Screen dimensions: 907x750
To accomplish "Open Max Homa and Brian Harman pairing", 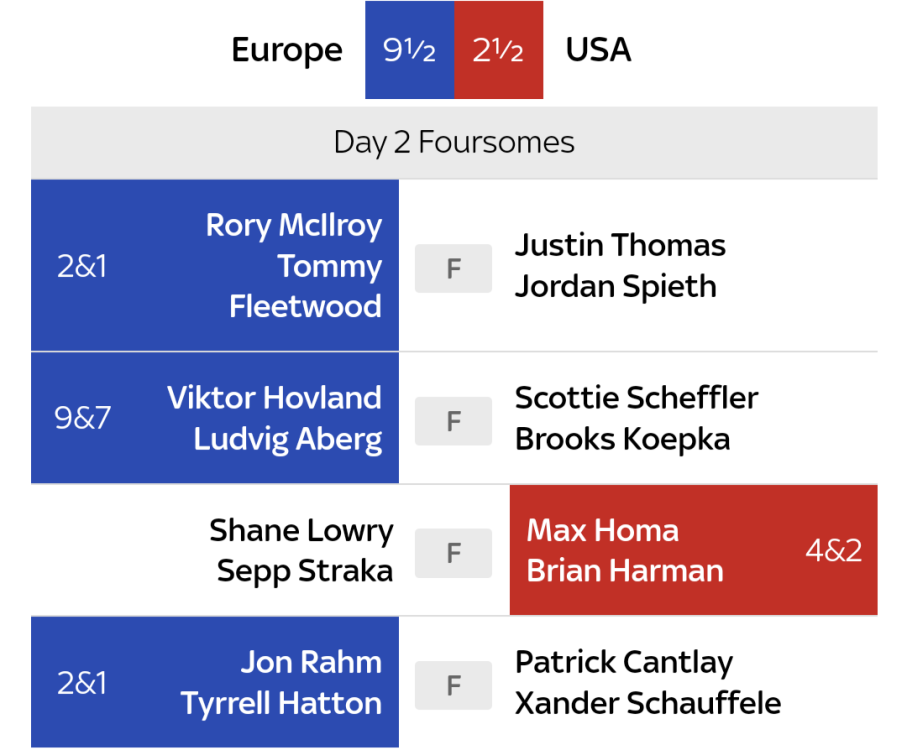I will pos(624,550).
